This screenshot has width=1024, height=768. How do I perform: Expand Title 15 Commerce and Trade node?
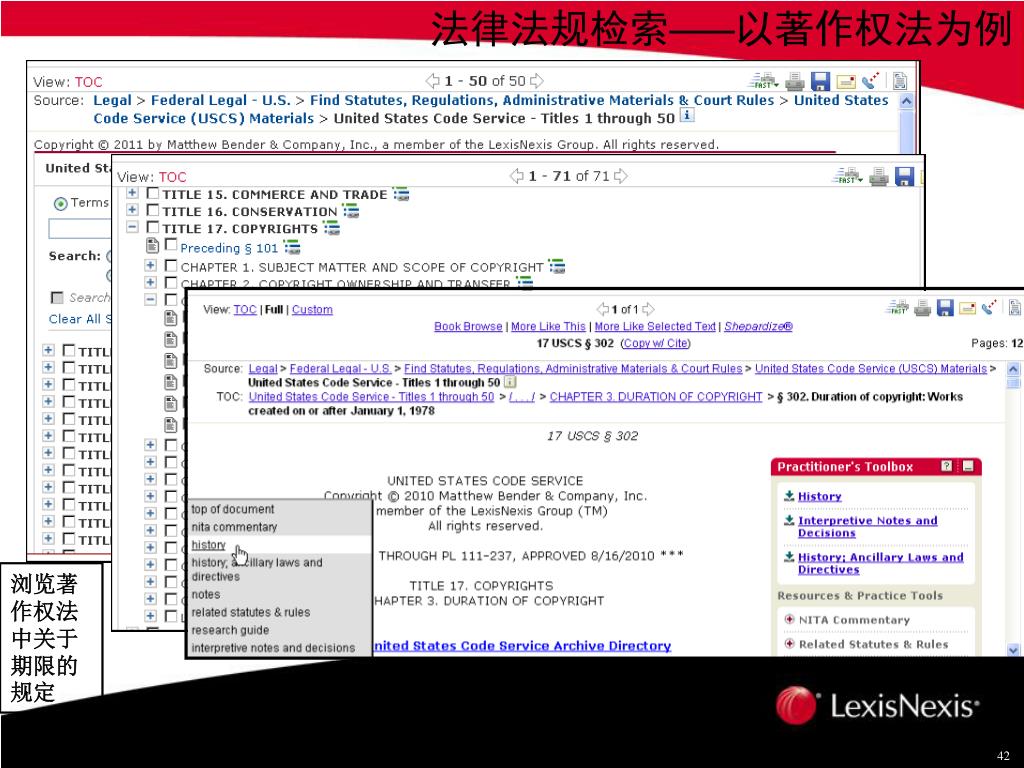[132, 193]
